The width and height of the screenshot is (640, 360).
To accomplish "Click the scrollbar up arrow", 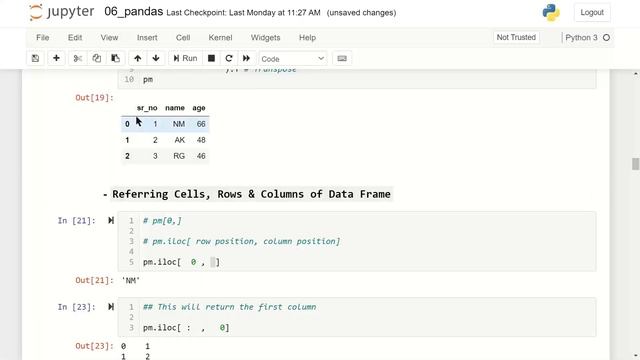I will (x=635, y=73).
